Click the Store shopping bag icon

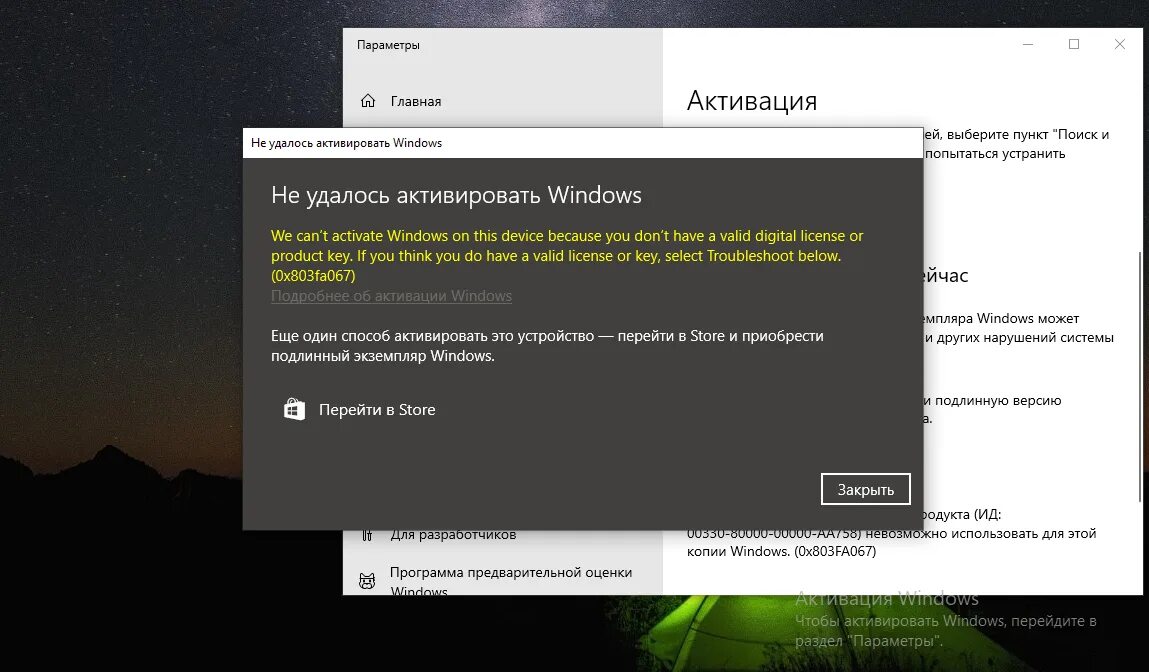click(294, 409)
